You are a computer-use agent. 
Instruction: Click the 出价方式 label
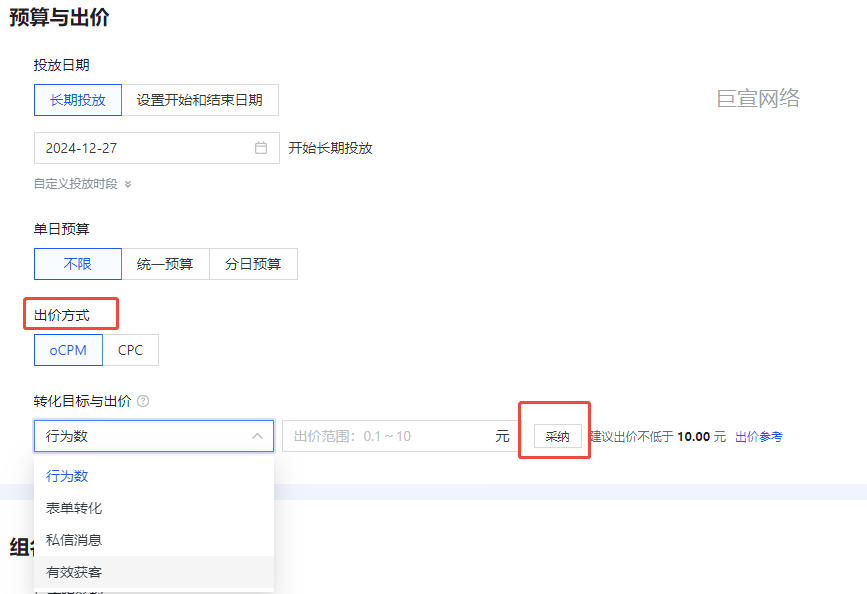(x=61, y=315)
